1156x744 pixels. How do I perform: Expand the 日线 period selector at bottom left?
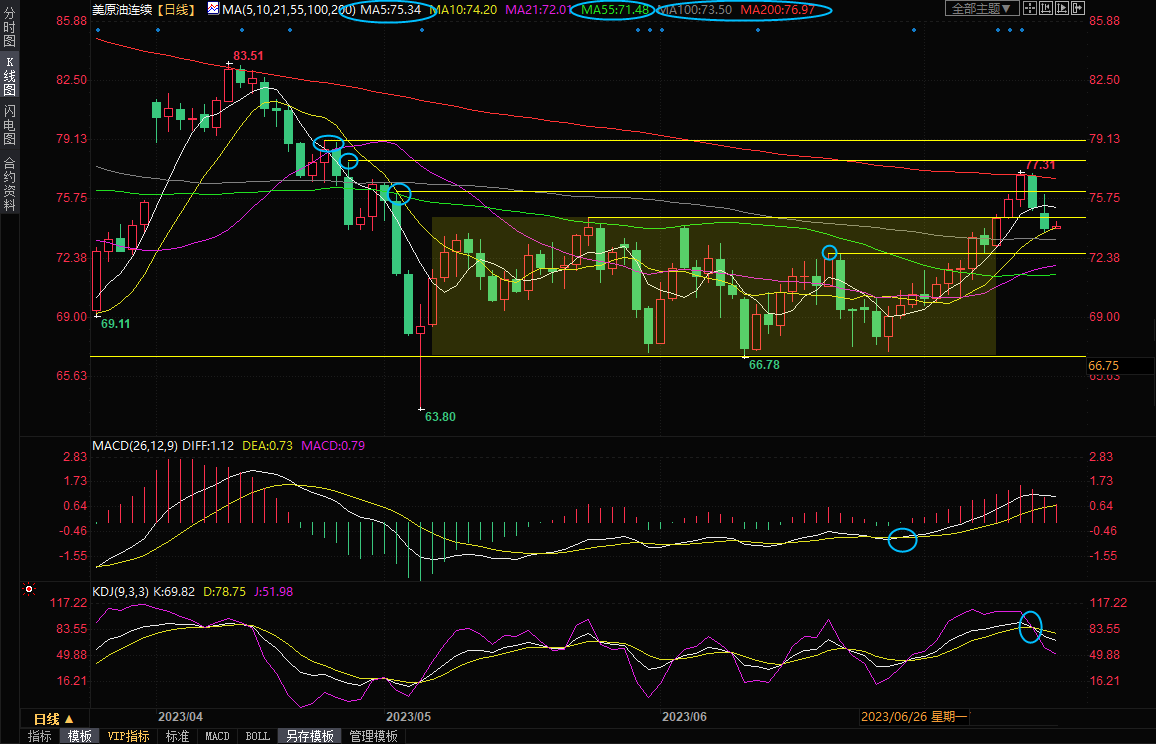coord(54,719)
